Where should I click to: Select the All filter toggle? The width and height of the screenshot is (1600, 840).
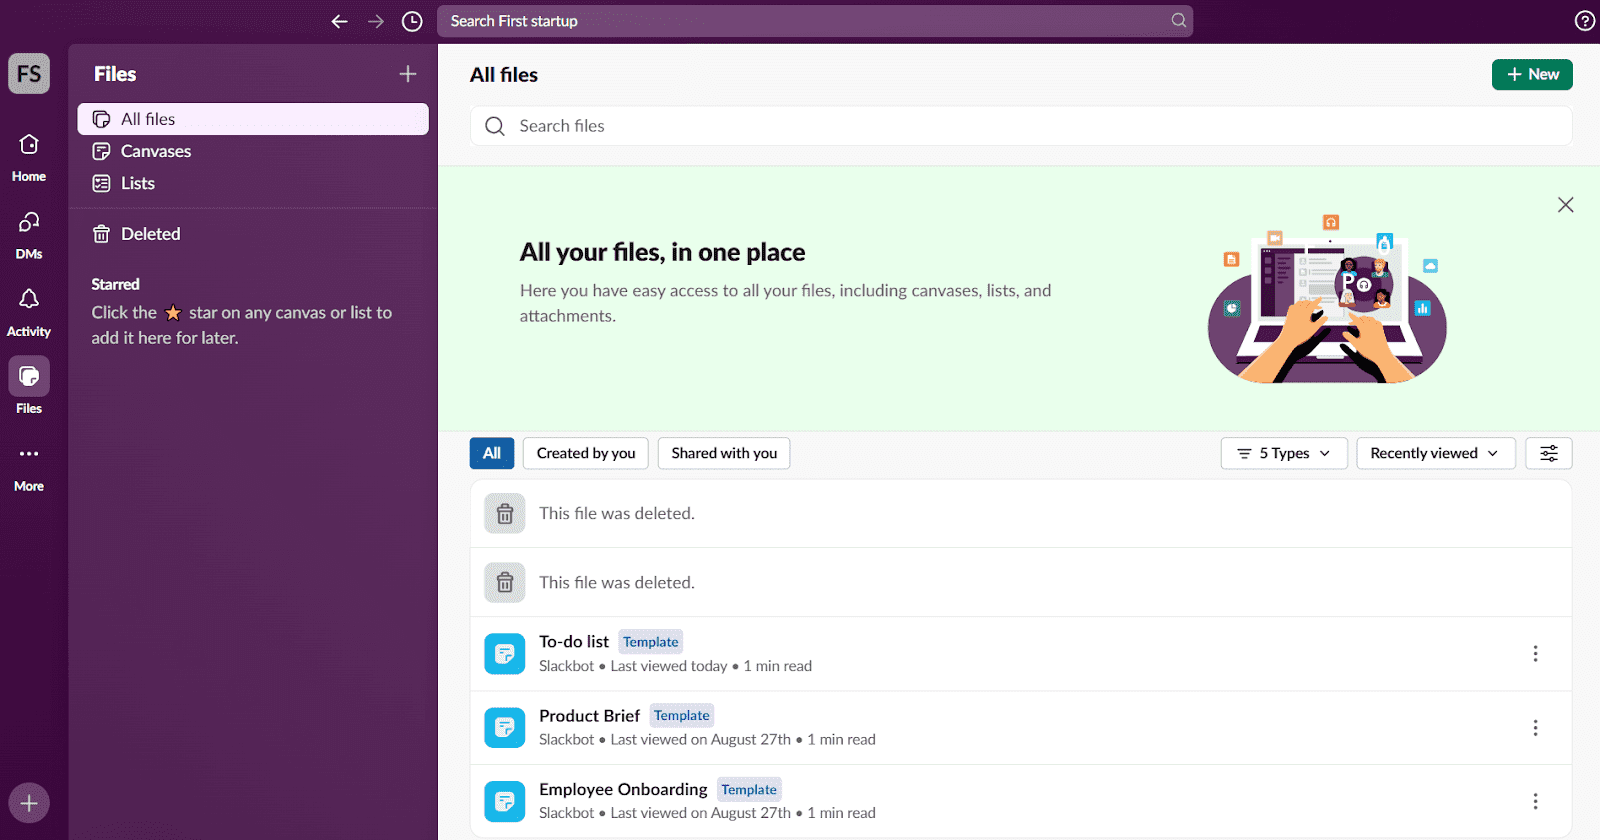click(492, 453)
